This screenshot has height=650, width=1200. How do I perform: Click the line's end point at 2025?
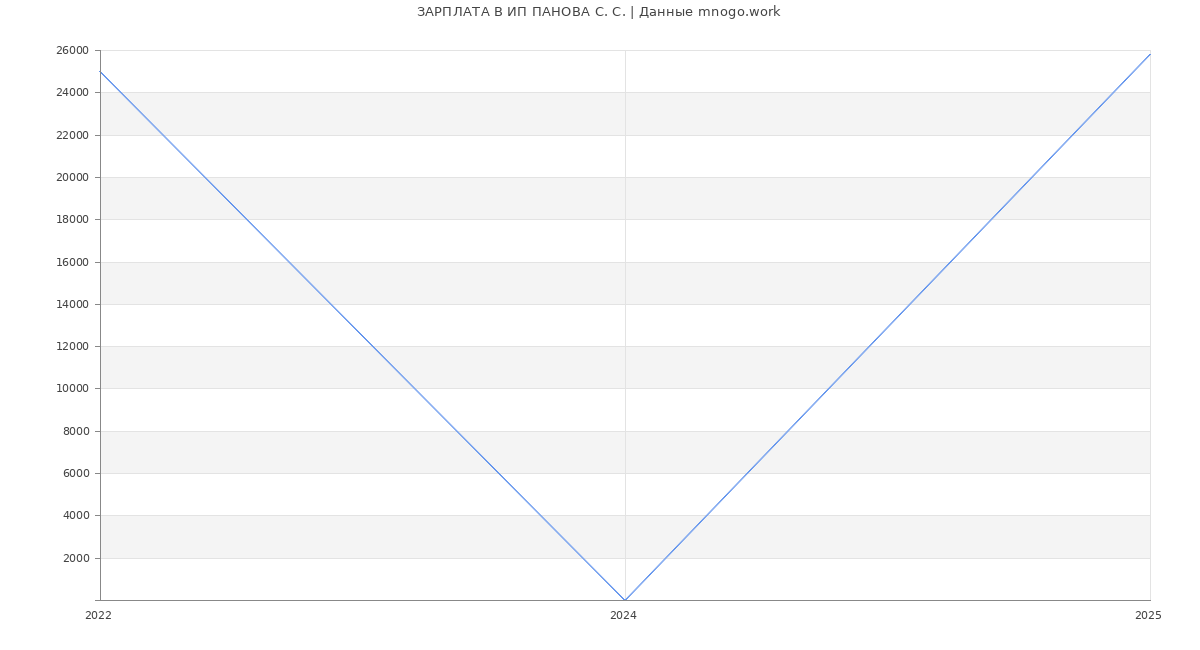pyautogui.click(x=1150, y=54)
